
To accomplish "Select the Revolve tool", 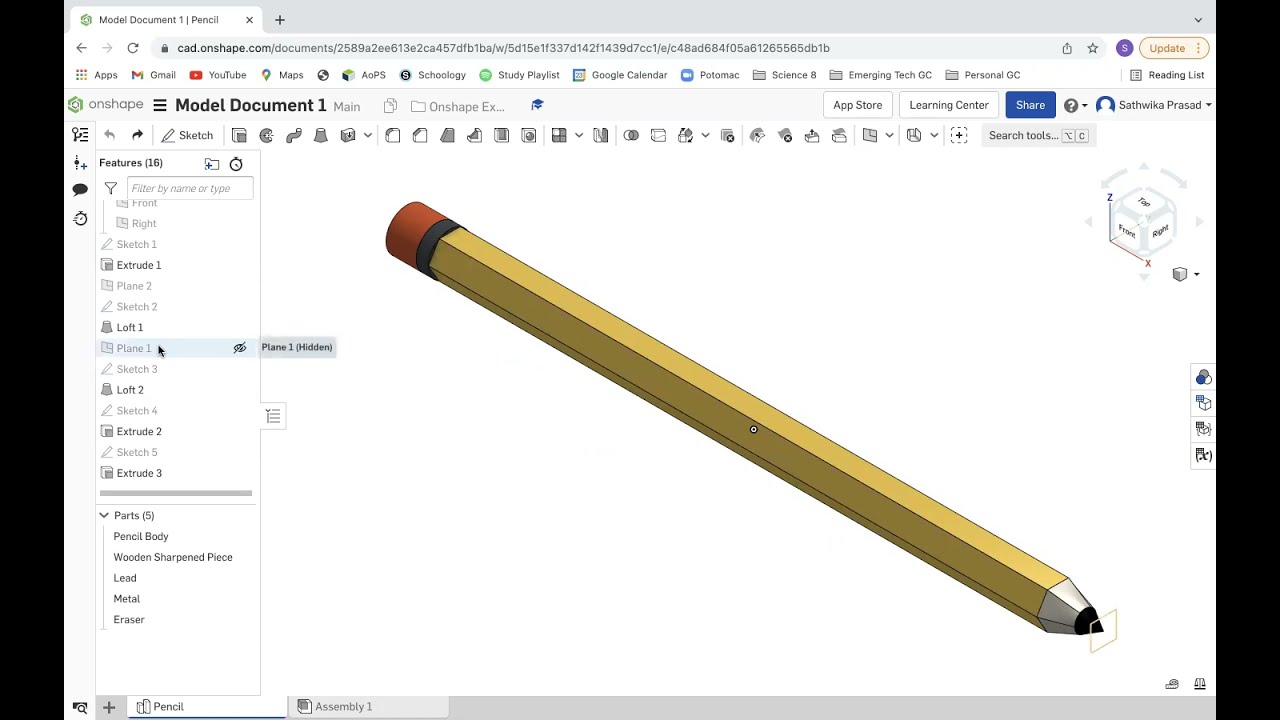I will [266, 135].
